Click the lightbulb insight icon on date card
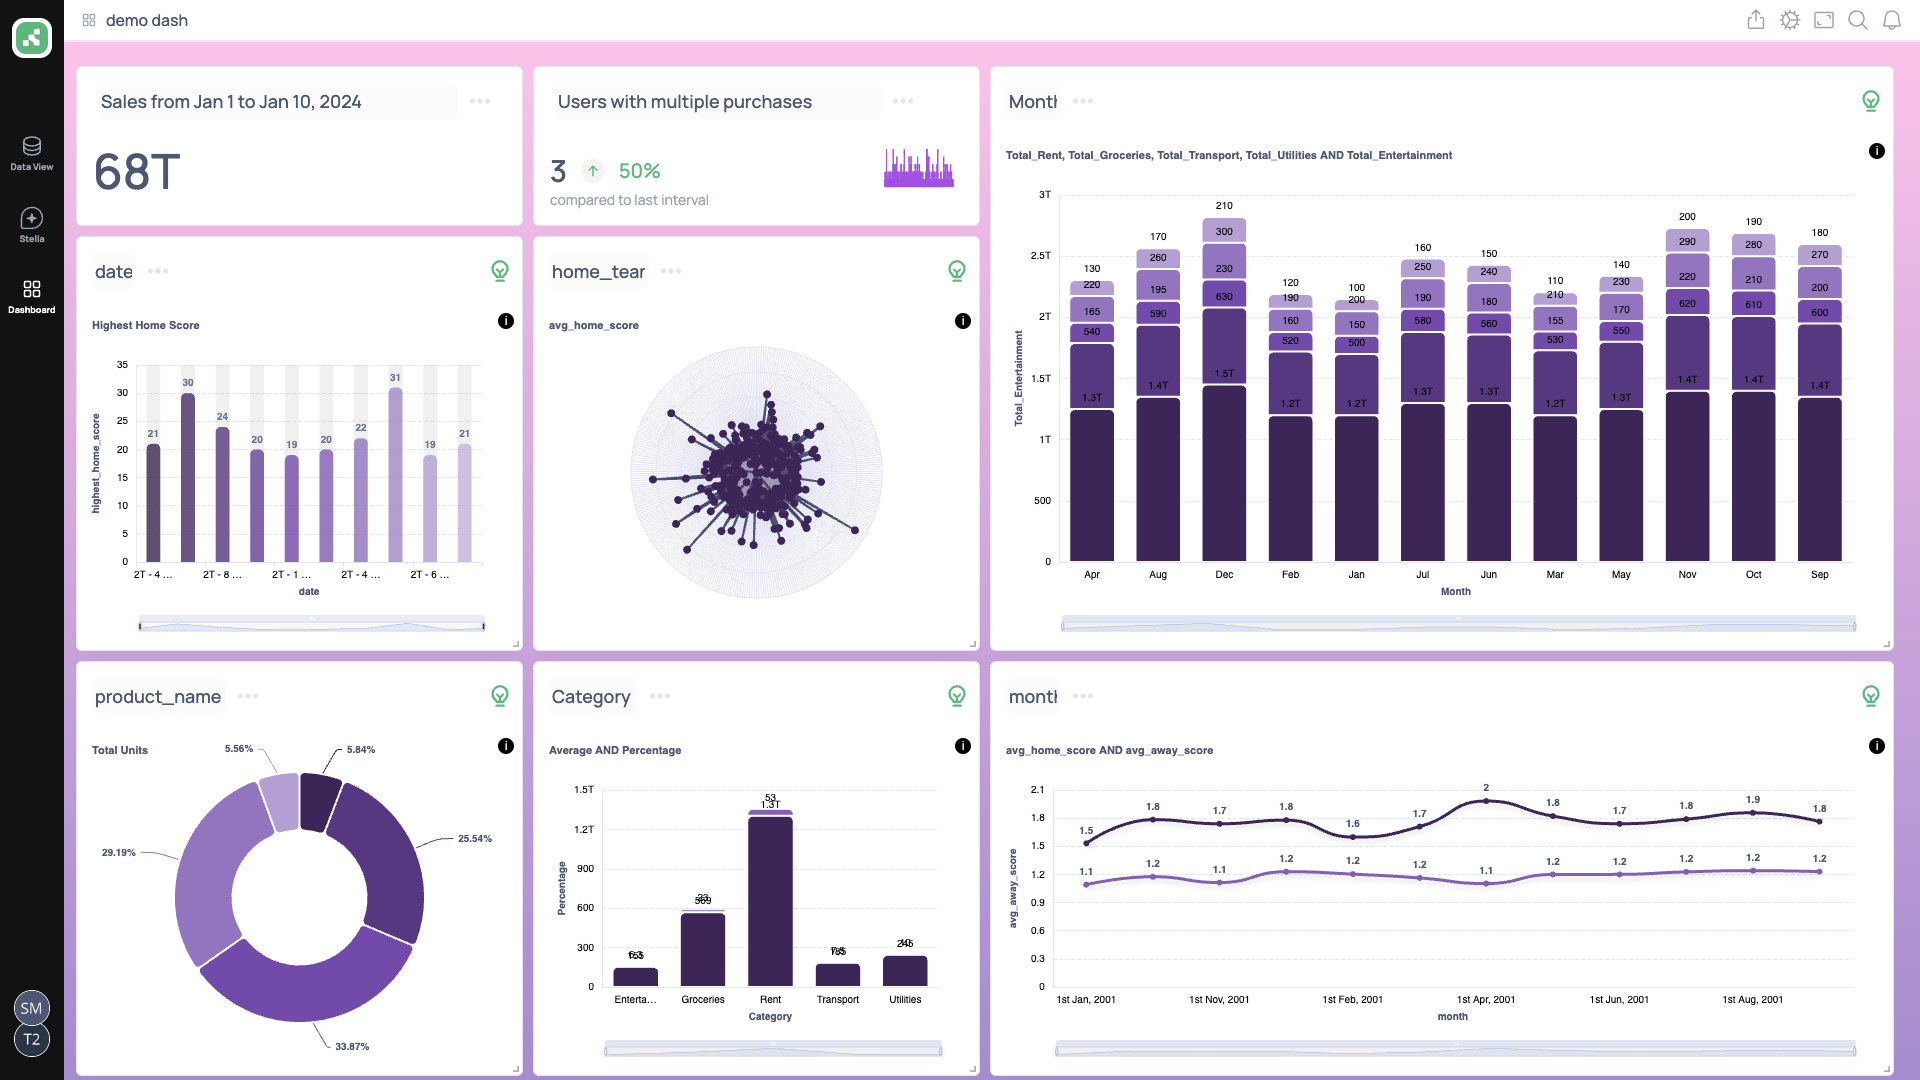The width and height of the screenshot is (1920, 1080). click(x=500, y=271)
